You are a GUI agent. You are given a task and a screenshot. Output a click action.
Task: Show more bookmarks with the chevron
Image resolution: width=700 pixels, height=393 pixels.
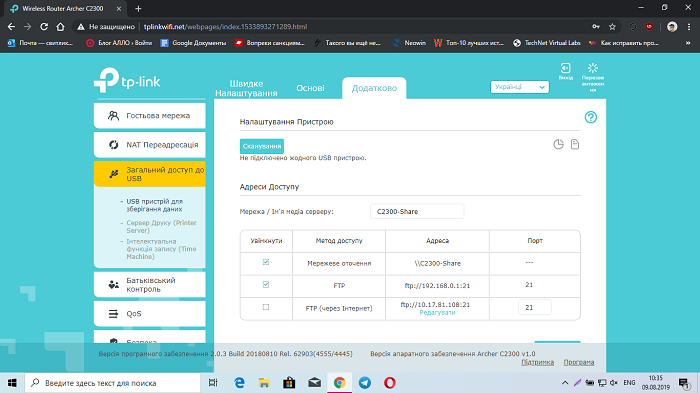click(688, 43)
